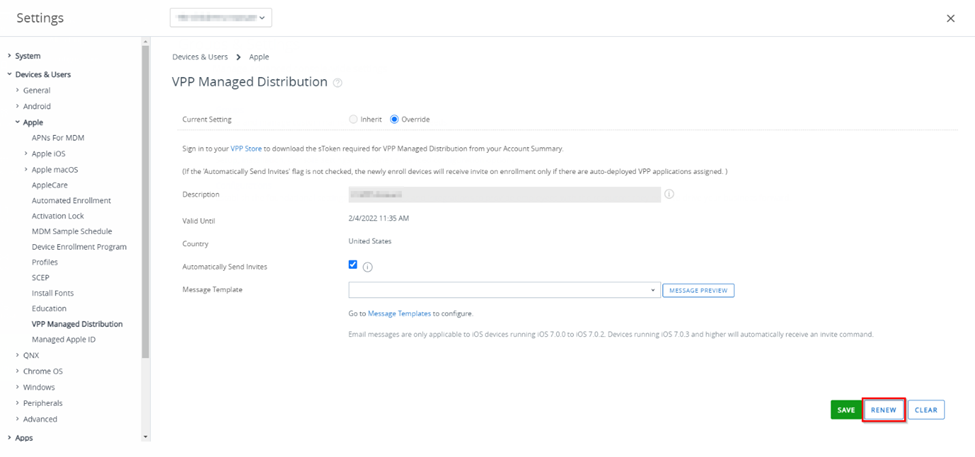Expand the Peripherals node
The height and width of the screenshot is (457, 975).
[x=17, y=403]
